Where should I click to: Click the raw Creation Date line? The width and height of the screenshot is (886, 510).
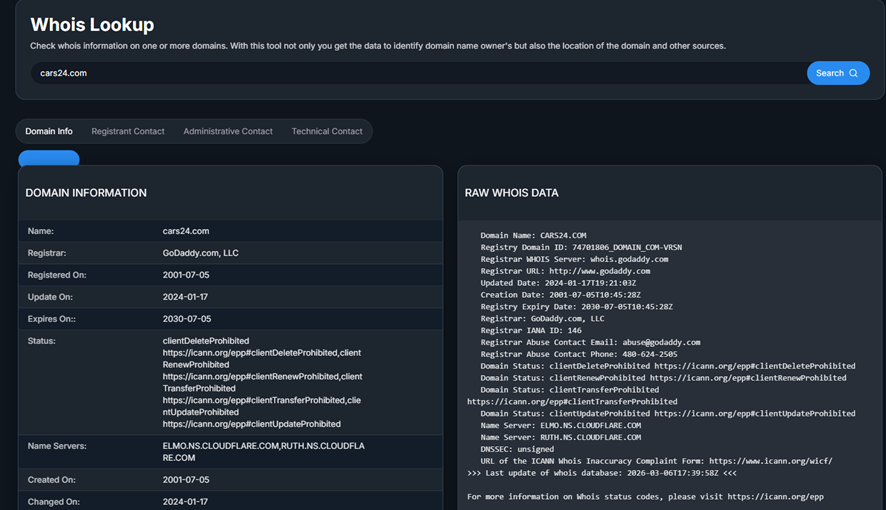click(x=561, y=295)
